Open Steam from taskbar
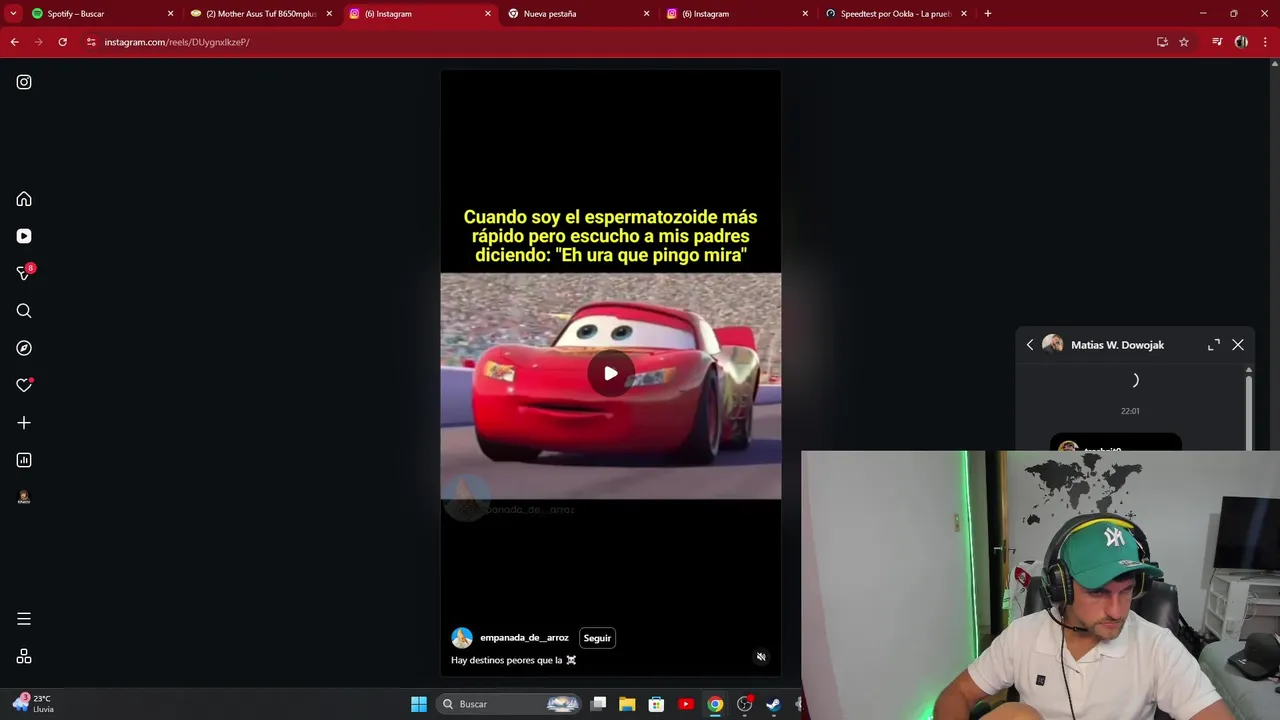This screenshot has height=720, width=1280. pos(773,704)
